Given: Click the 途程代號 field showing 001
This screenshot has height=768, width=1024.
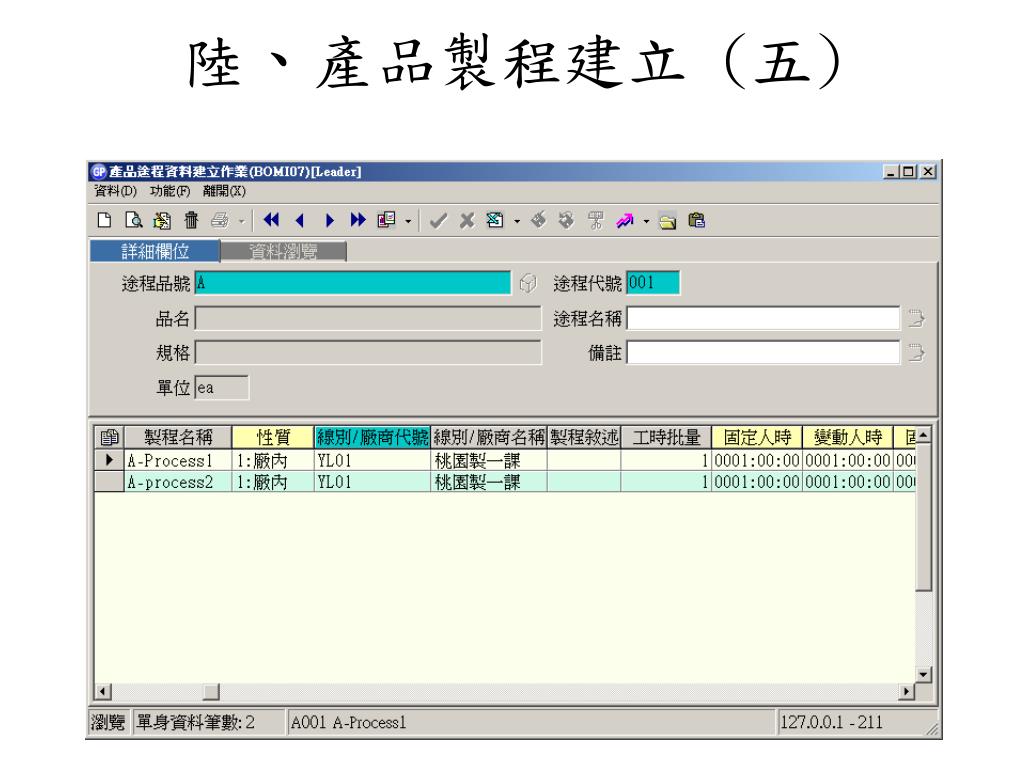Looking at the screenshot, I should click(653, 283).
